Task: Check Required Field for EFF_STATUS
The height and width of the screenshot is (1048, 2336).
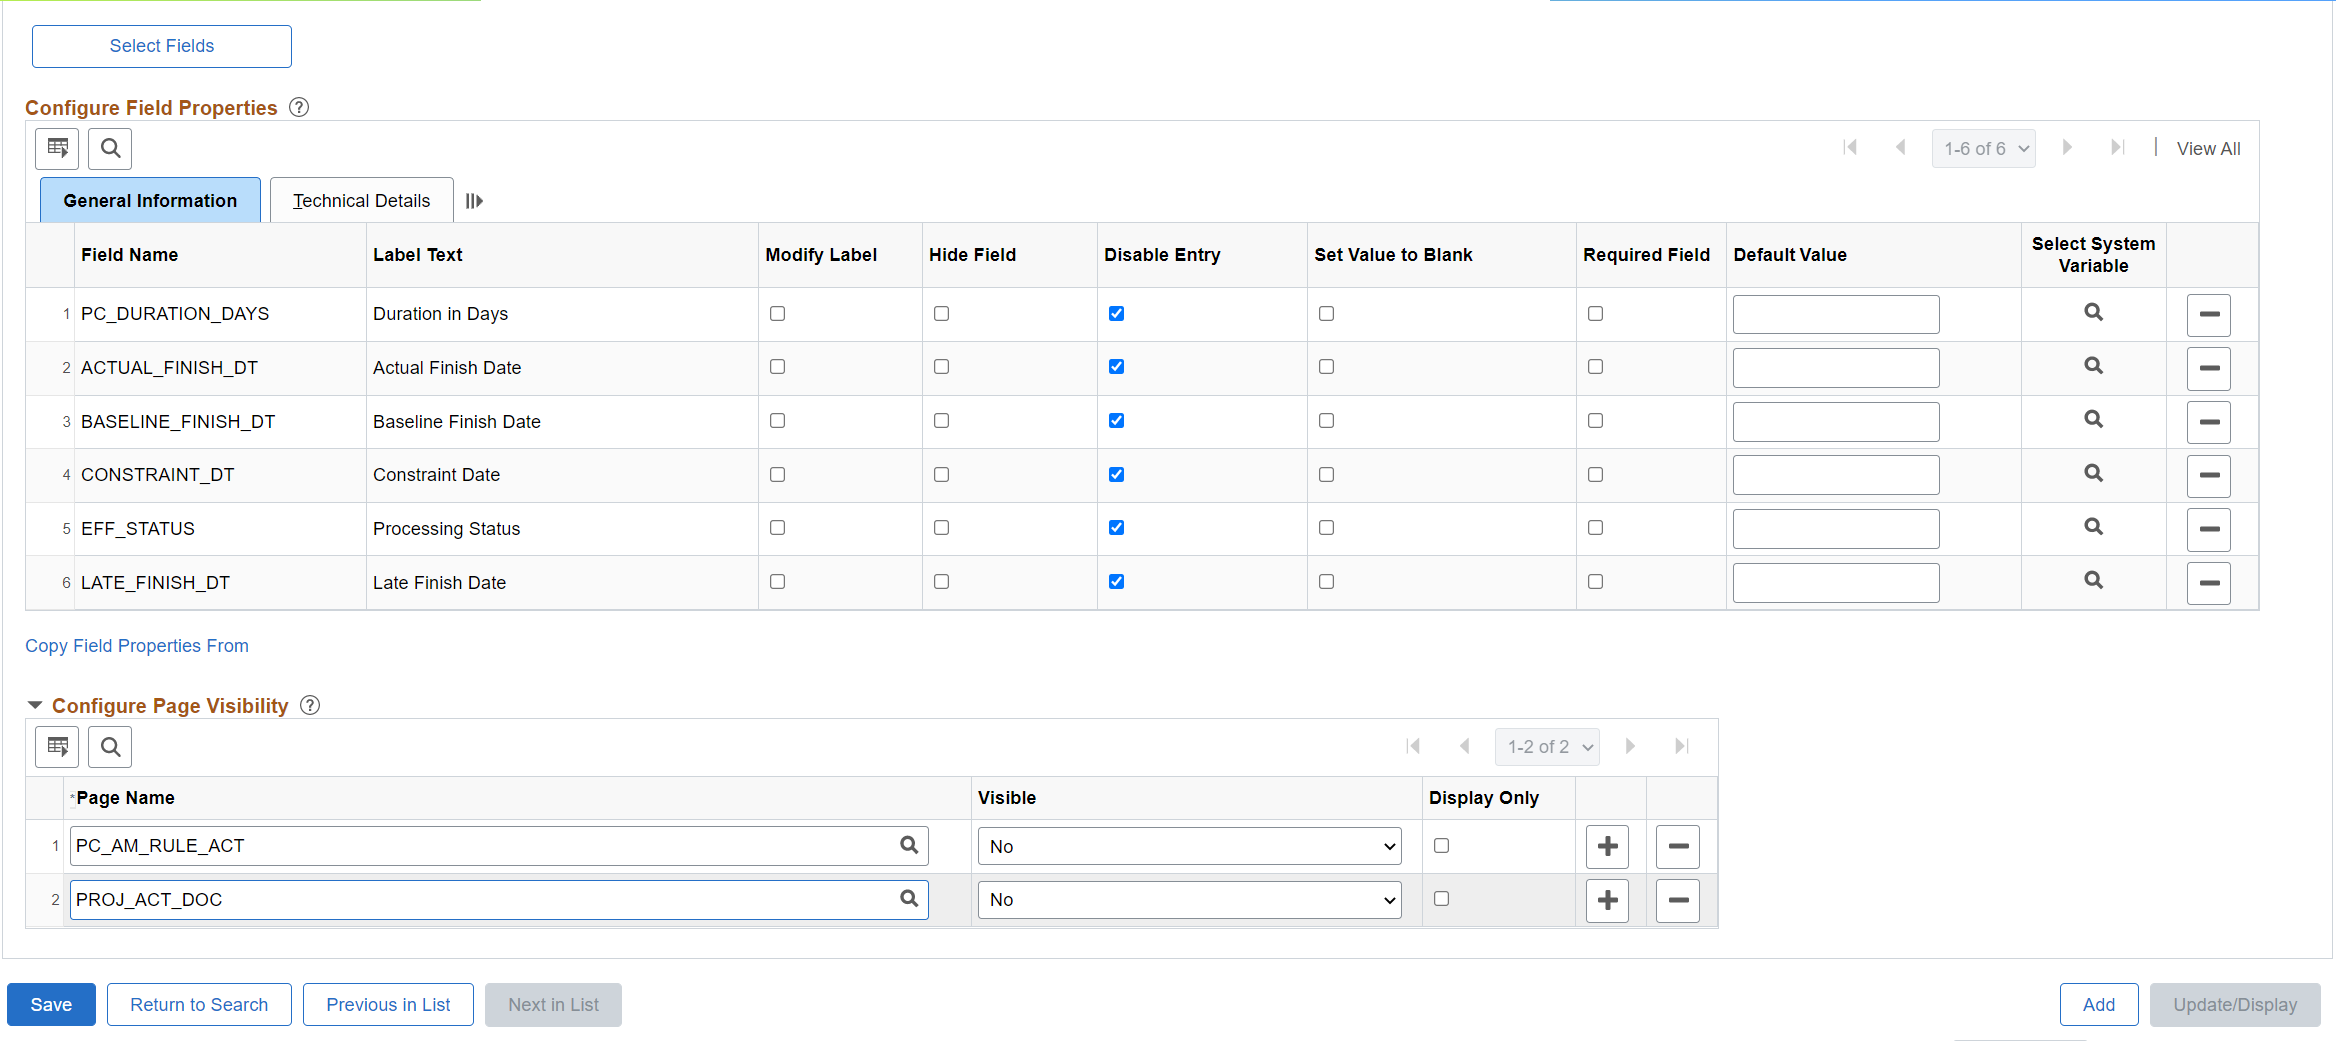Action: click(x=1595, y=528)
